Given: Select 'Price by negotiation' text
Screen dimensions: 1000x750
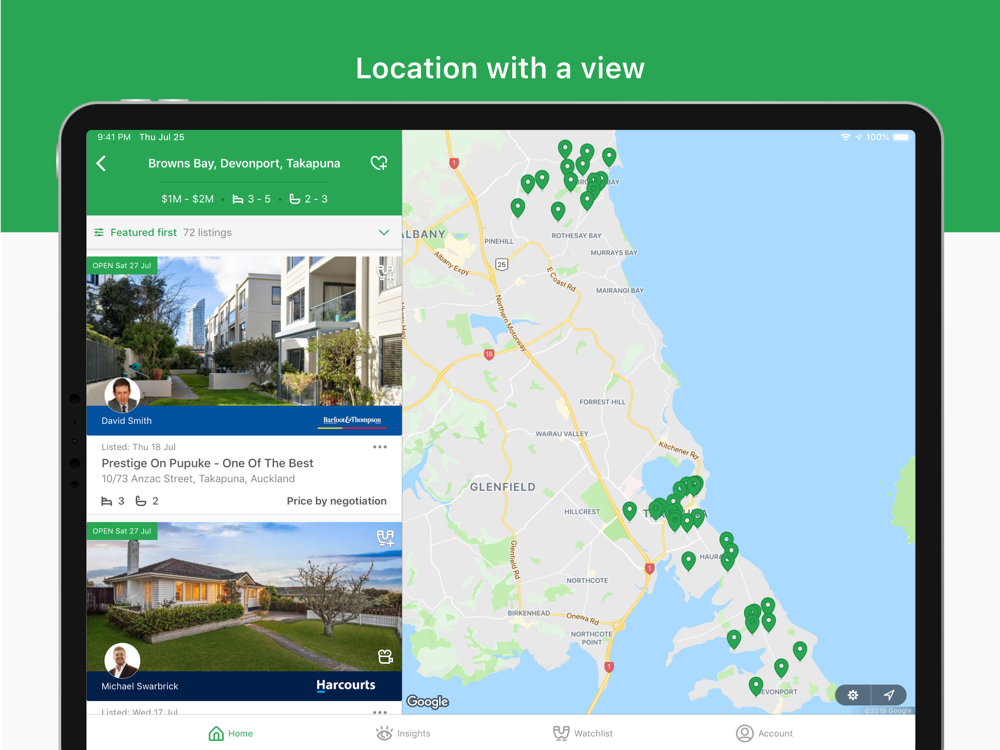Looking at the screenshot, I should (337, 501).
